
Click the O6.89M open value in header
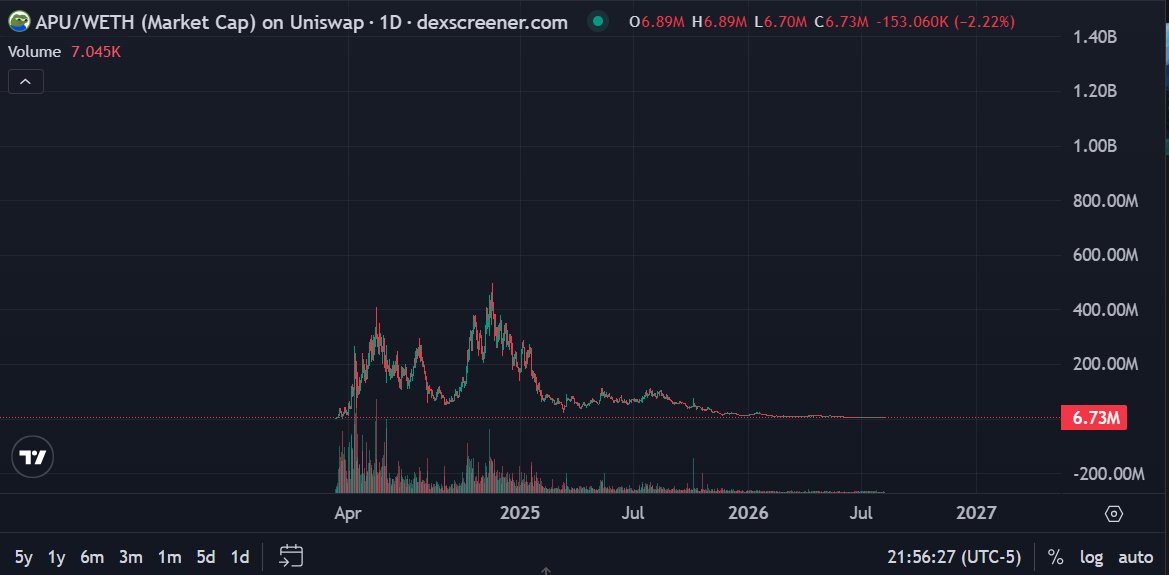658,22
